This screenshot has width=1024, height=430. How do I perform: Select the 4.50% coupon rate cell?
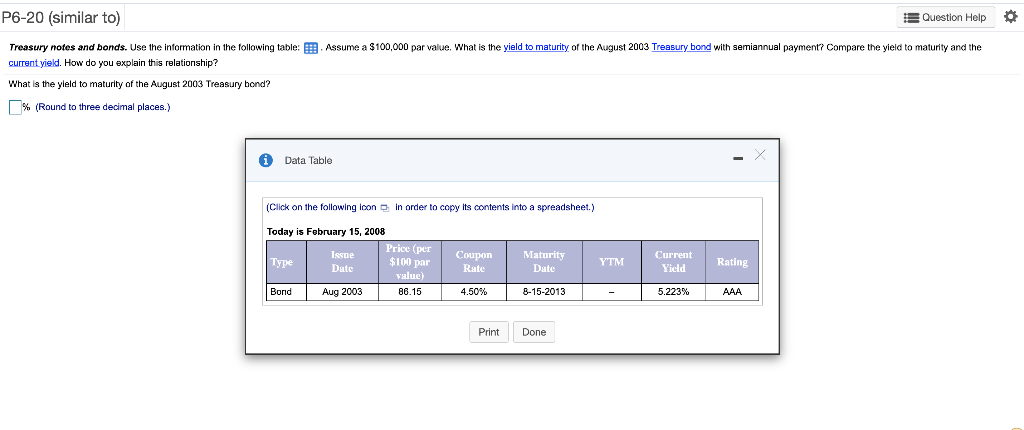[x=473, y=292]
